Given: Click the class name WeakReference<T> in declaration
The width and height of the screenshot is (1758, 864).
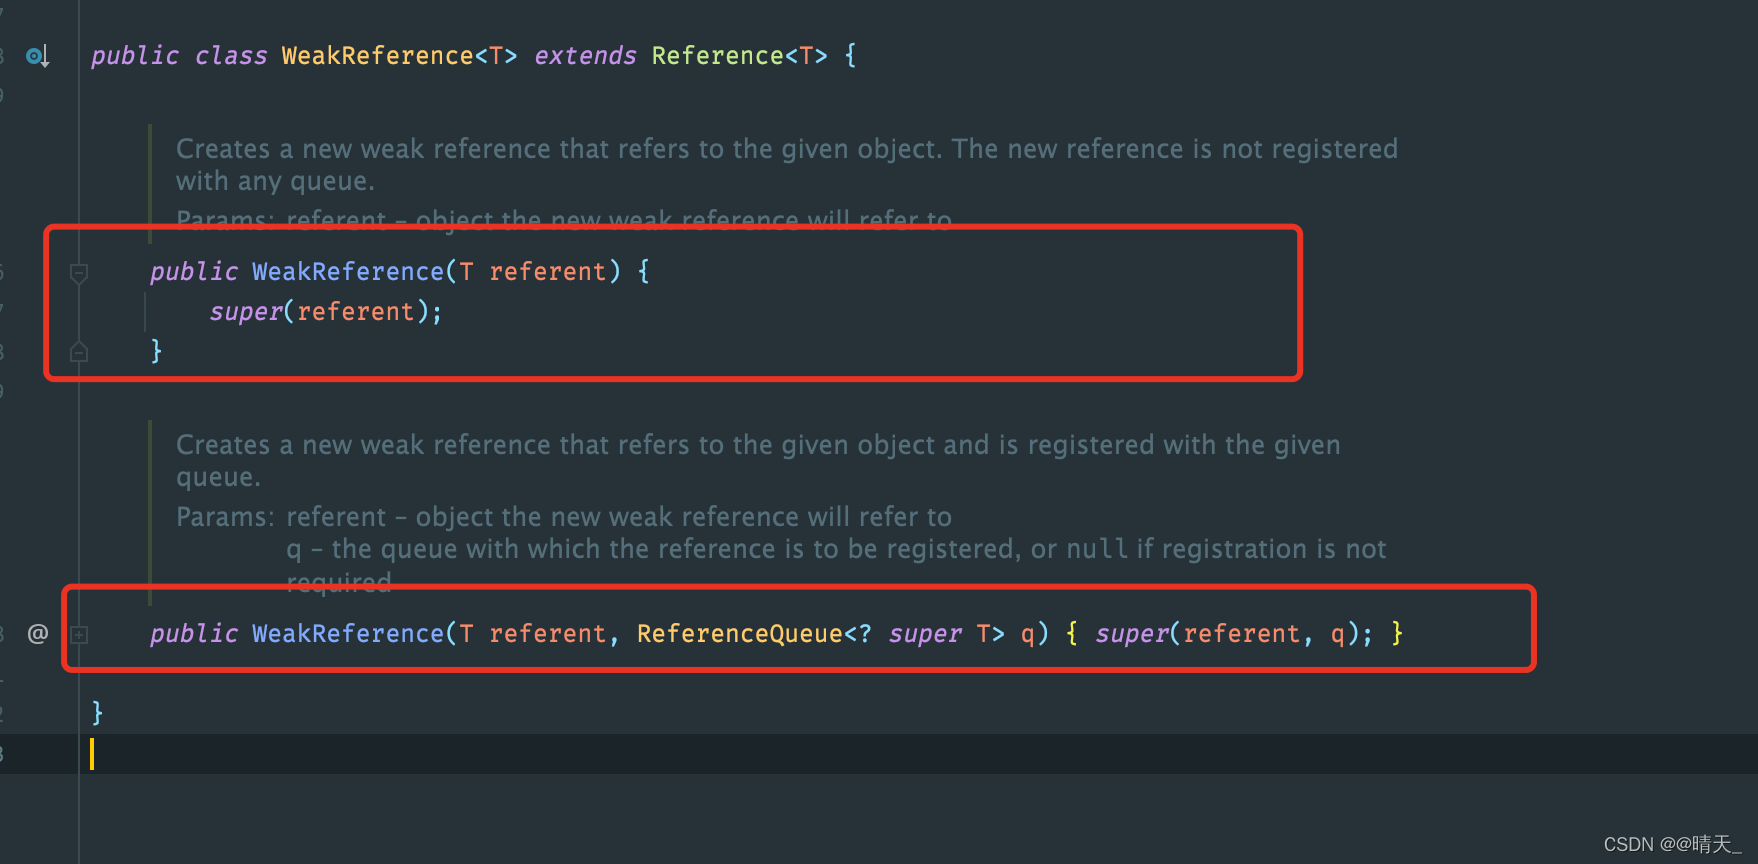Looking at the screenshot, I should tap(399, 56).
